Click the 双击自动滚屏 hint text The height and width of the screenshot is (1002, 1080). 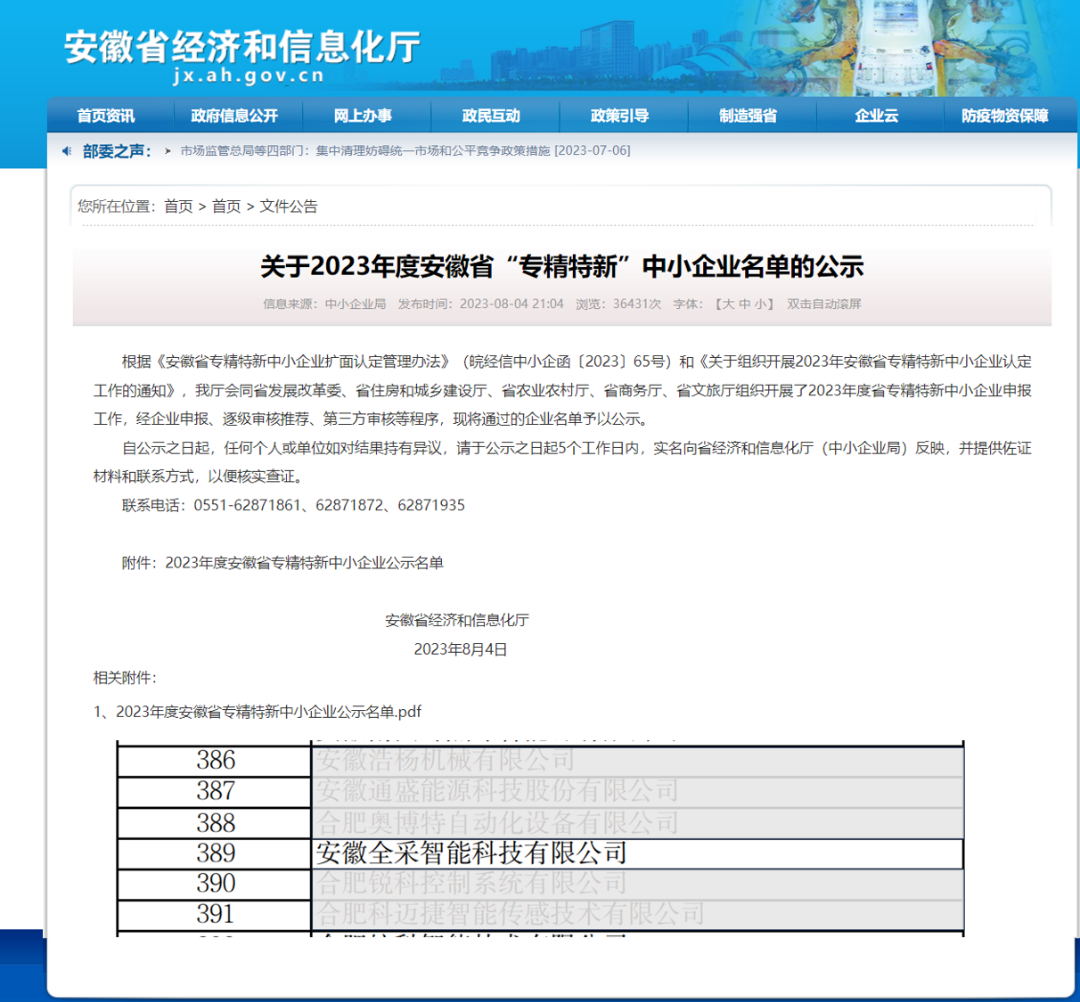[824, 304]
